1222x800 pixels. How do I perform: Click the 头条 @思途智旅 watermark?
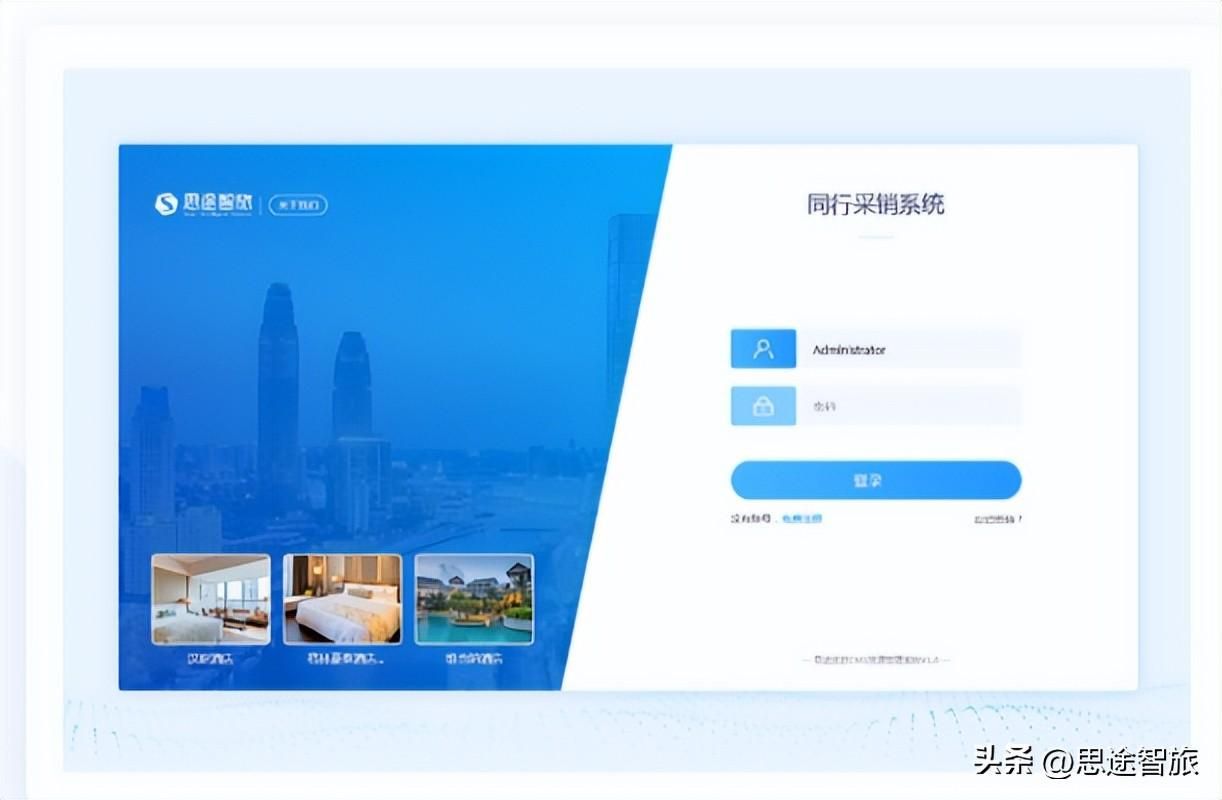pos(1087,762)
